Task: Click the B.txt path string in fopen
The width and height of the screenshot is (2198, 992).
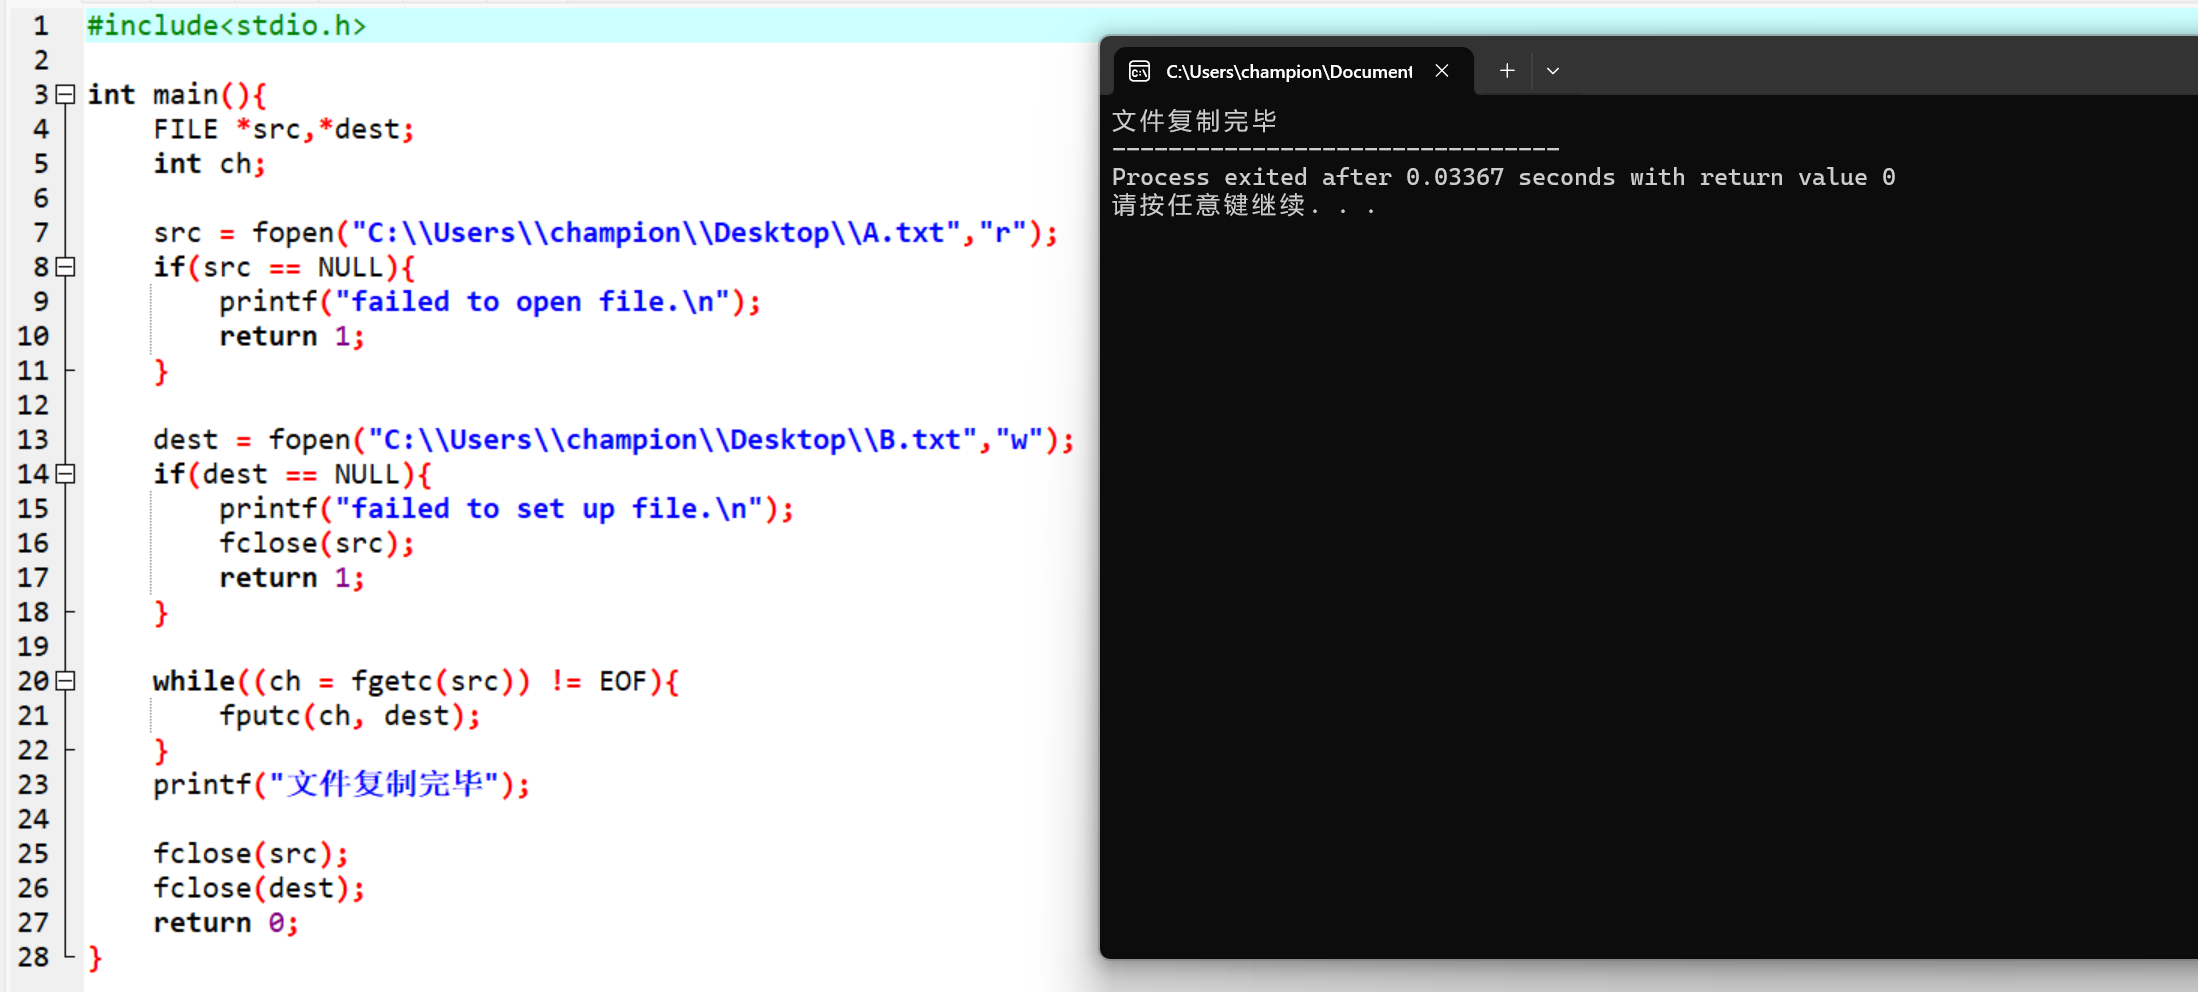Action: click(x=672, y=440)
